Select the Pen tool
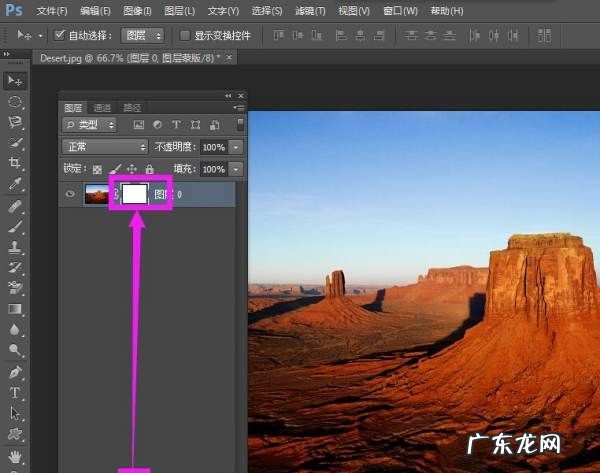600x473 pixels. coord(15,372)
